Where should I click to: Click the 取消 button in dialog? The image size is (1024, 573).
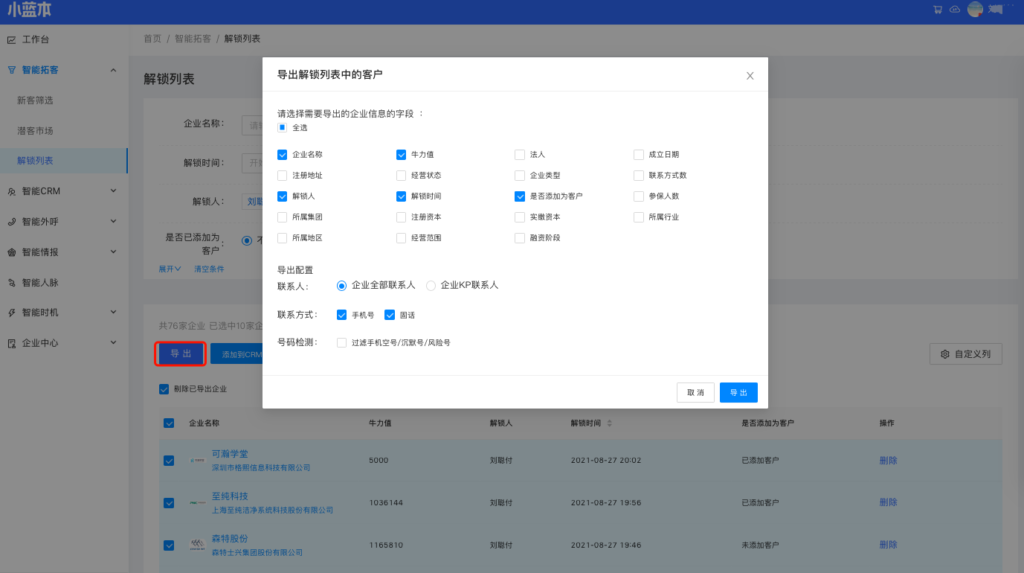pyautogui.click(x=695, y=392)
